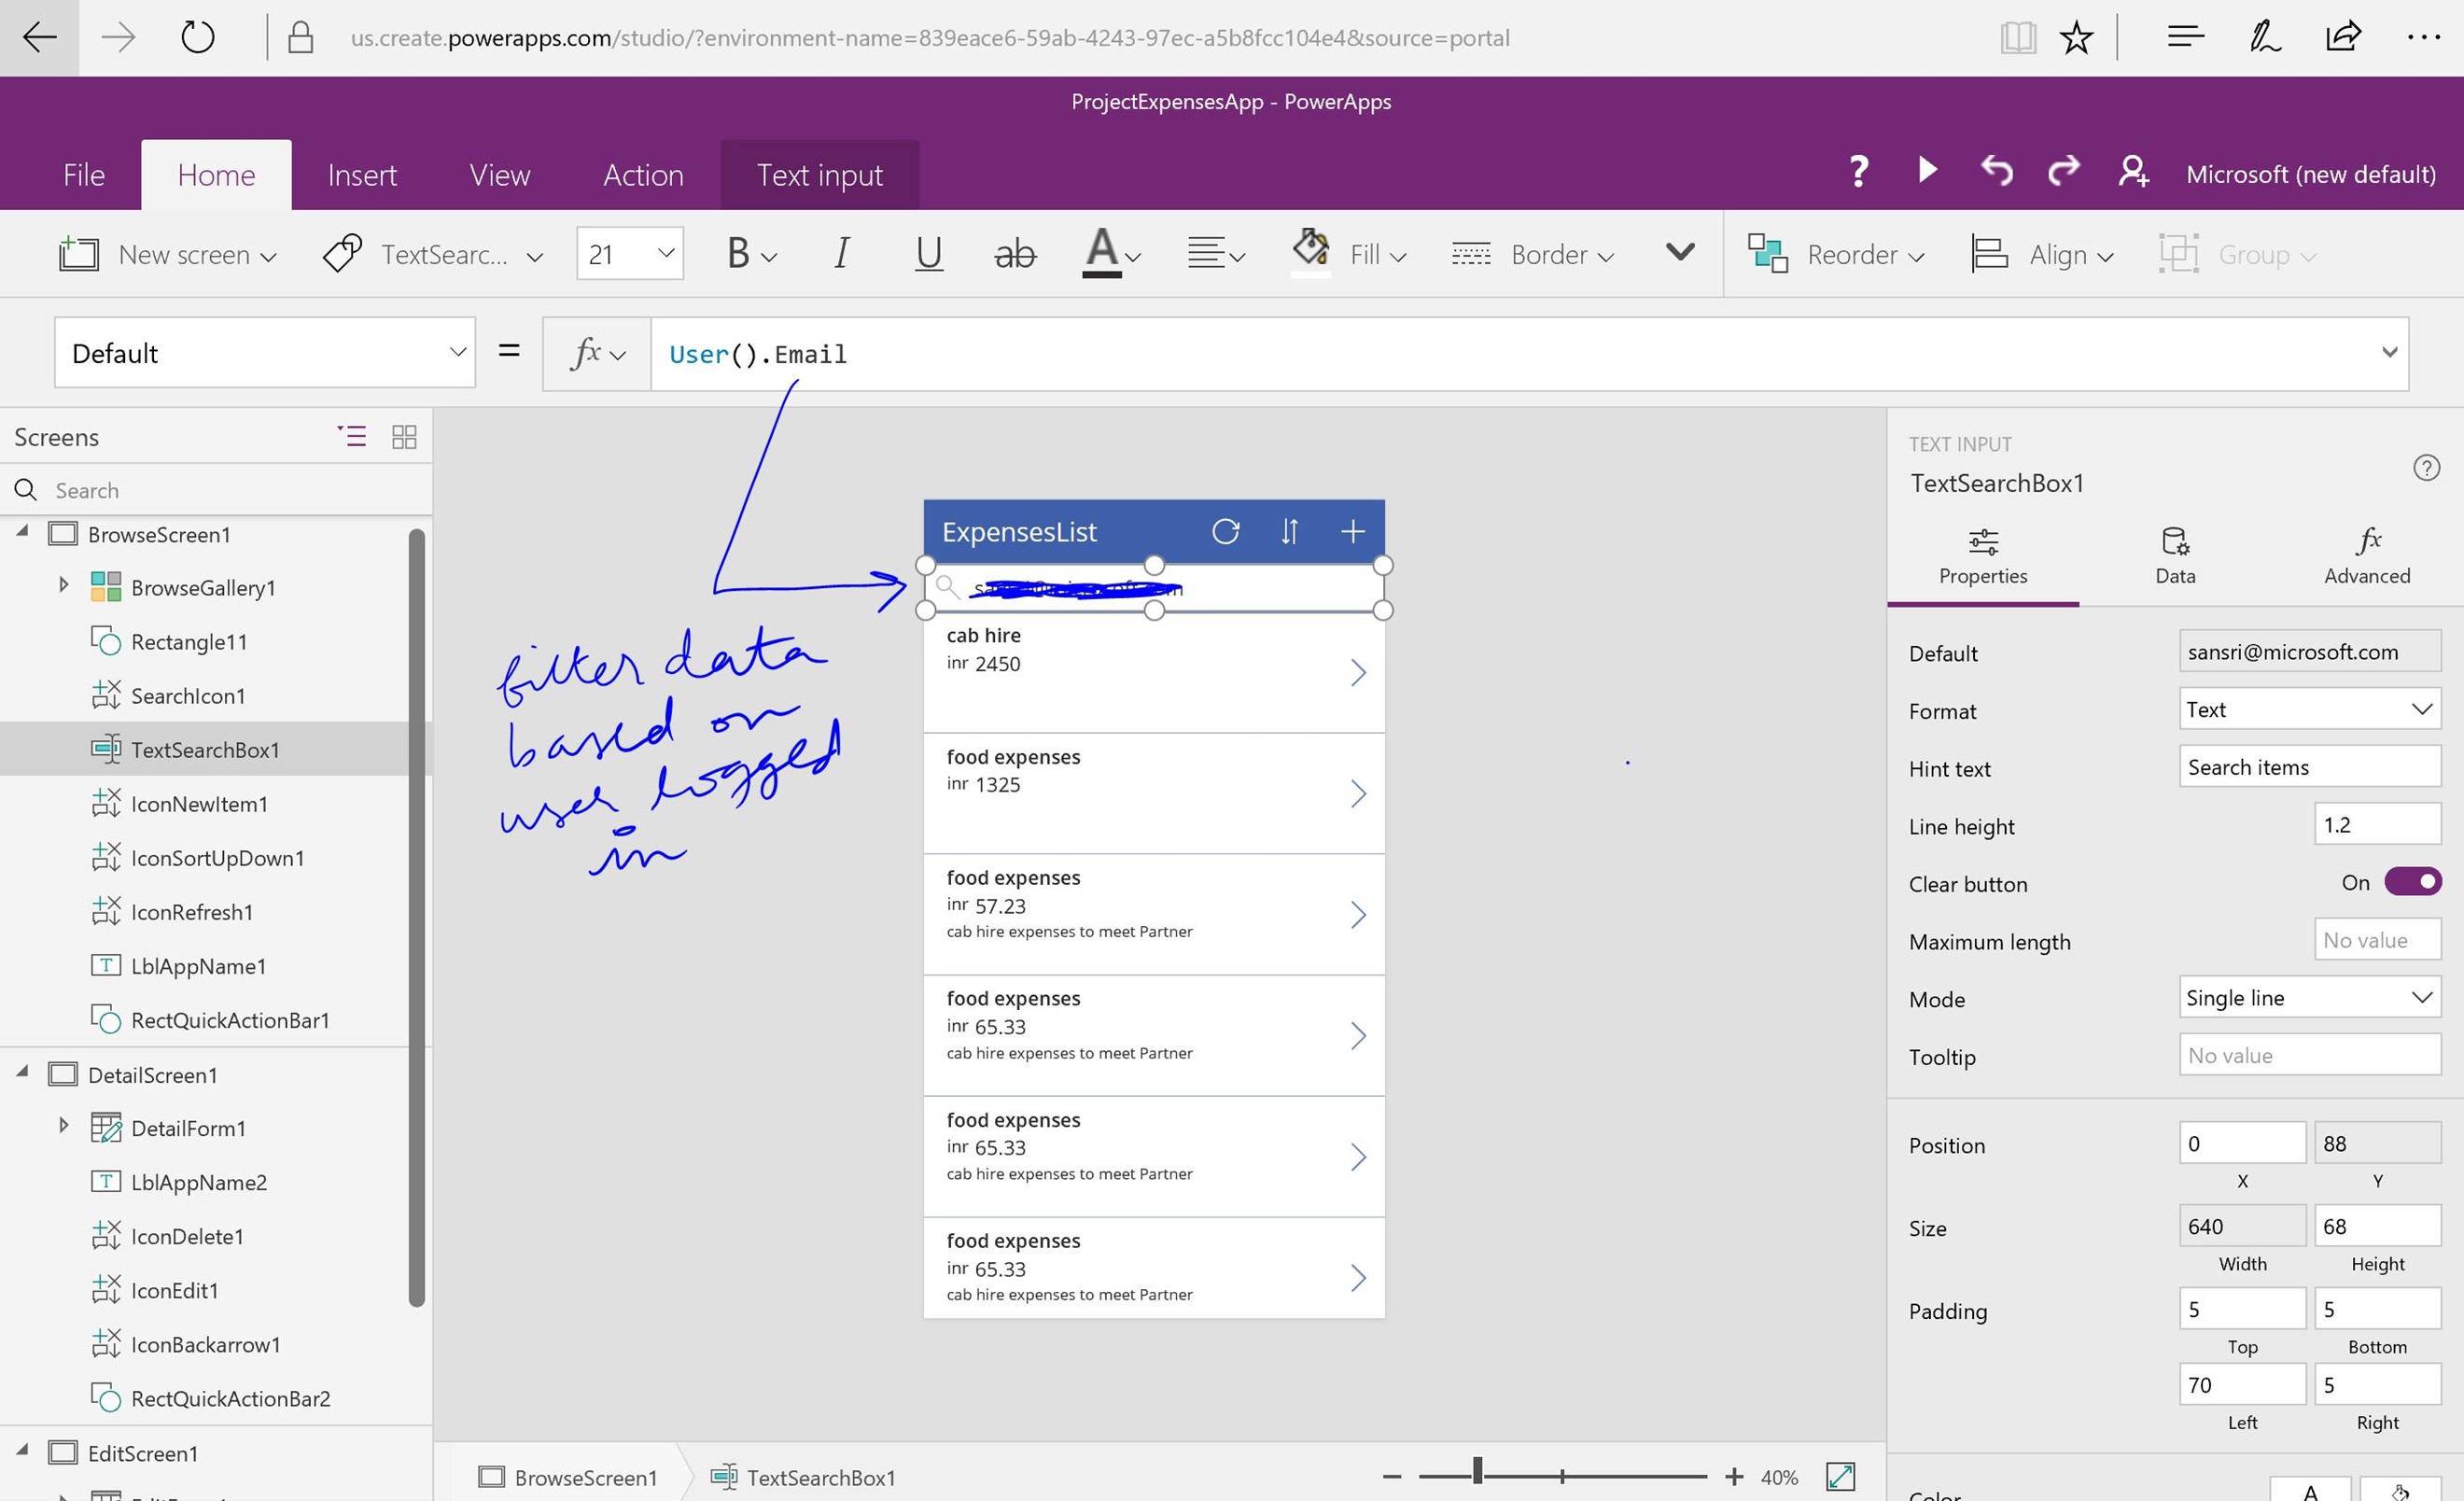Image resolution: width=2464 pixels, height=1501 pixels.
Task: Expand the BrowseGallery1 tree node
Action: pyautogui.click(x=63, y=585)
